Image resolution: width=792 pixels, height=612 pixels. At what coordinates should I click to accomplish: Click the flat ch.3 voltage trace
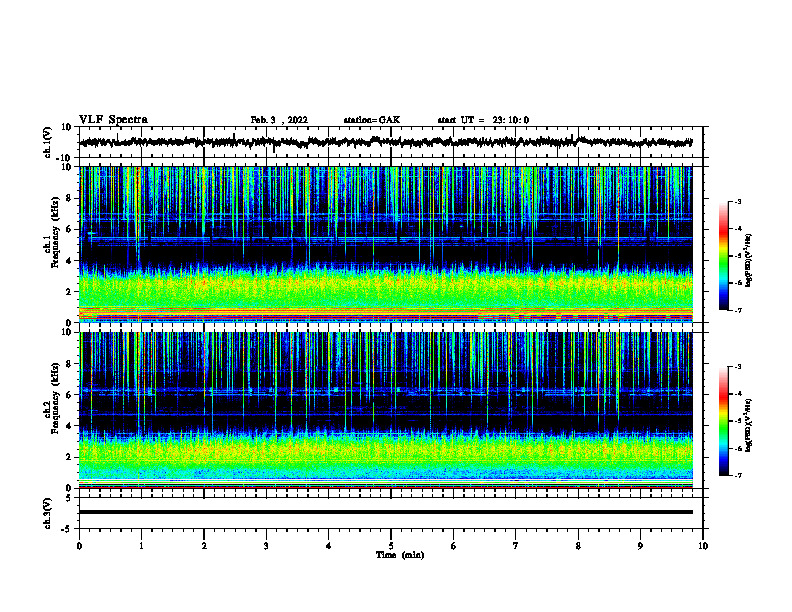[x=385, y=512]
